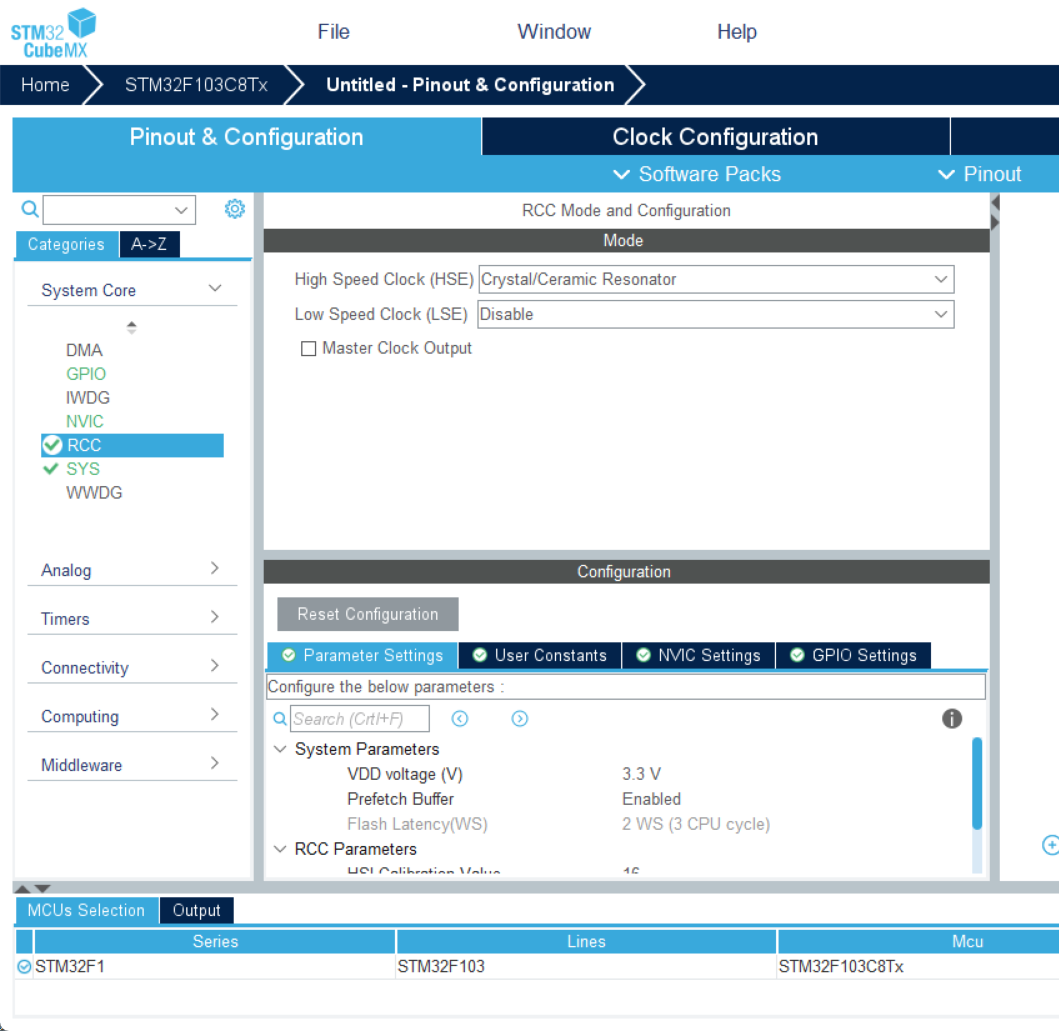The image size is (1059, 1031).
Task: Click the parameter search magnifier icon
Action: point(280,718)
